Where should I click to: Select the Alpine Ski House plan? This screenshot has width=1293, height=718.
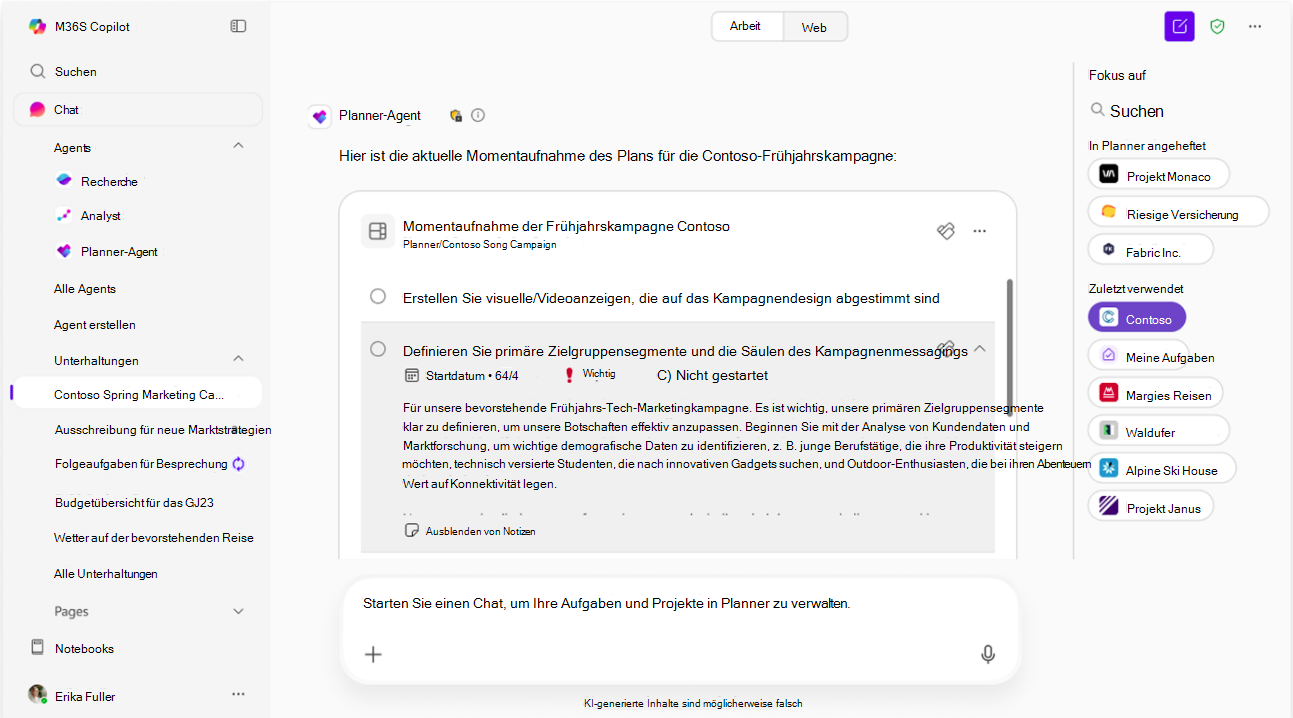[x=1162, y=469]
